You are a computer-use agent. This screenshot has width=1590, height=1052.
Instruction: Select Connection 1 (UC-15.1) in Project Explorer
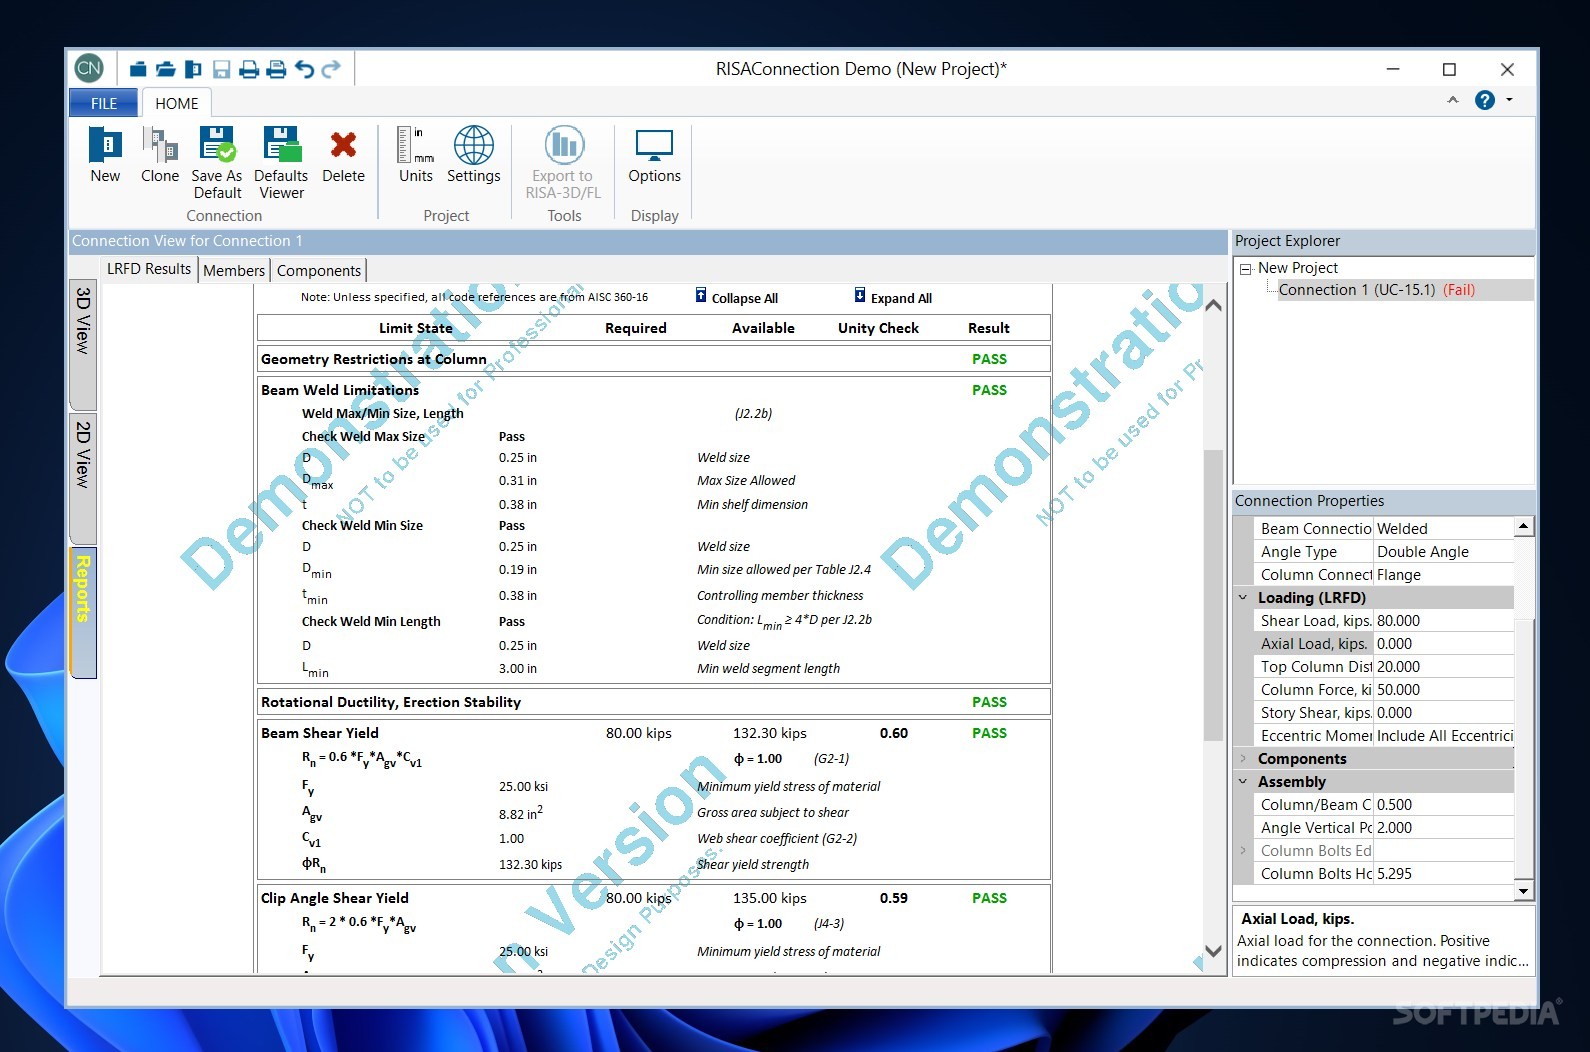pyautogui.click(x=1376, y=290)
